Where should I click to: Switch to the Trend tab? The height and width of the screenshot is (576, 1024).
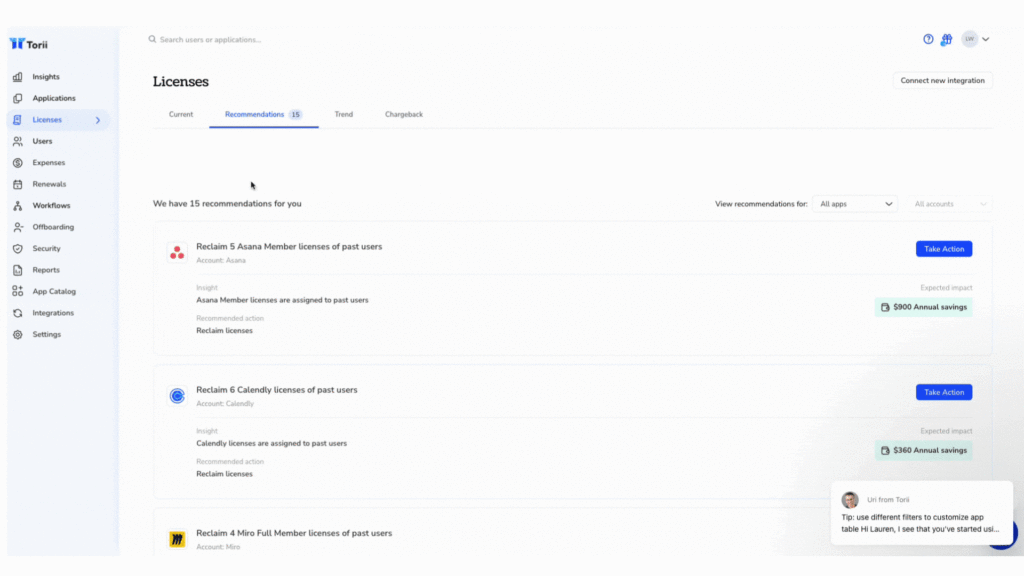(344, 114)
